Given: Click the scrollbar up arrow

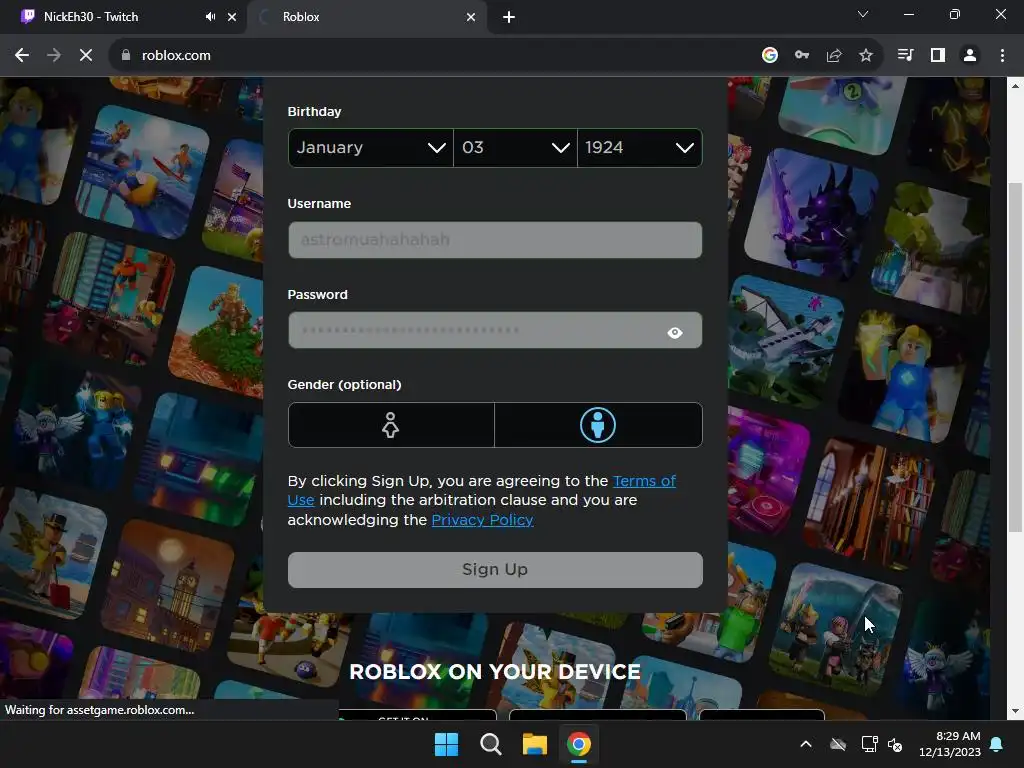Looking at the screenshot, I should [1015, 85].
